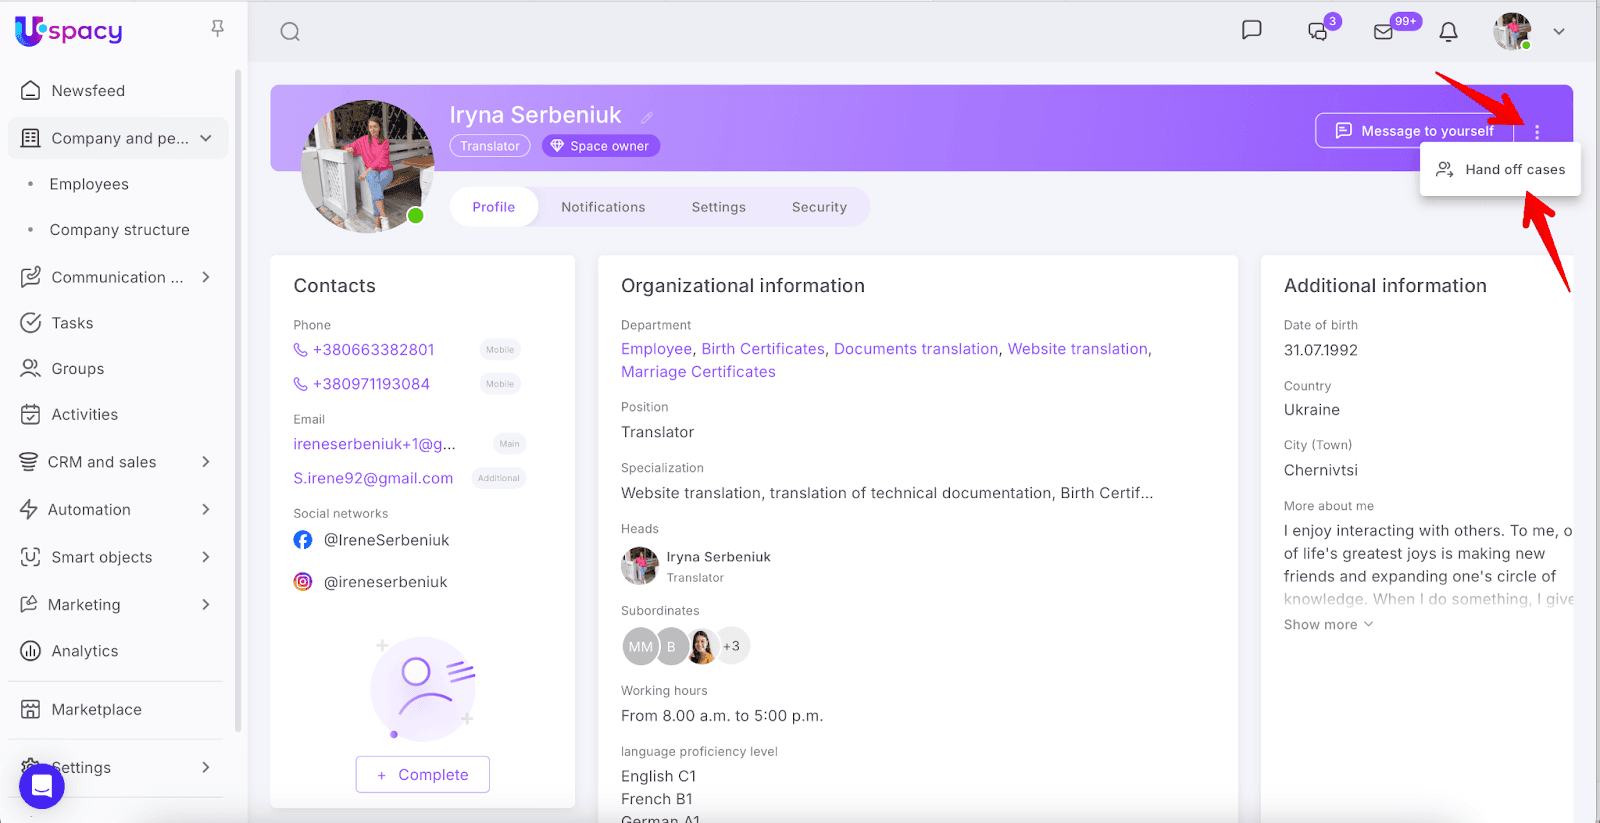
Task: Click the pencil edit icon beside name
Action: tap(647, 117)
